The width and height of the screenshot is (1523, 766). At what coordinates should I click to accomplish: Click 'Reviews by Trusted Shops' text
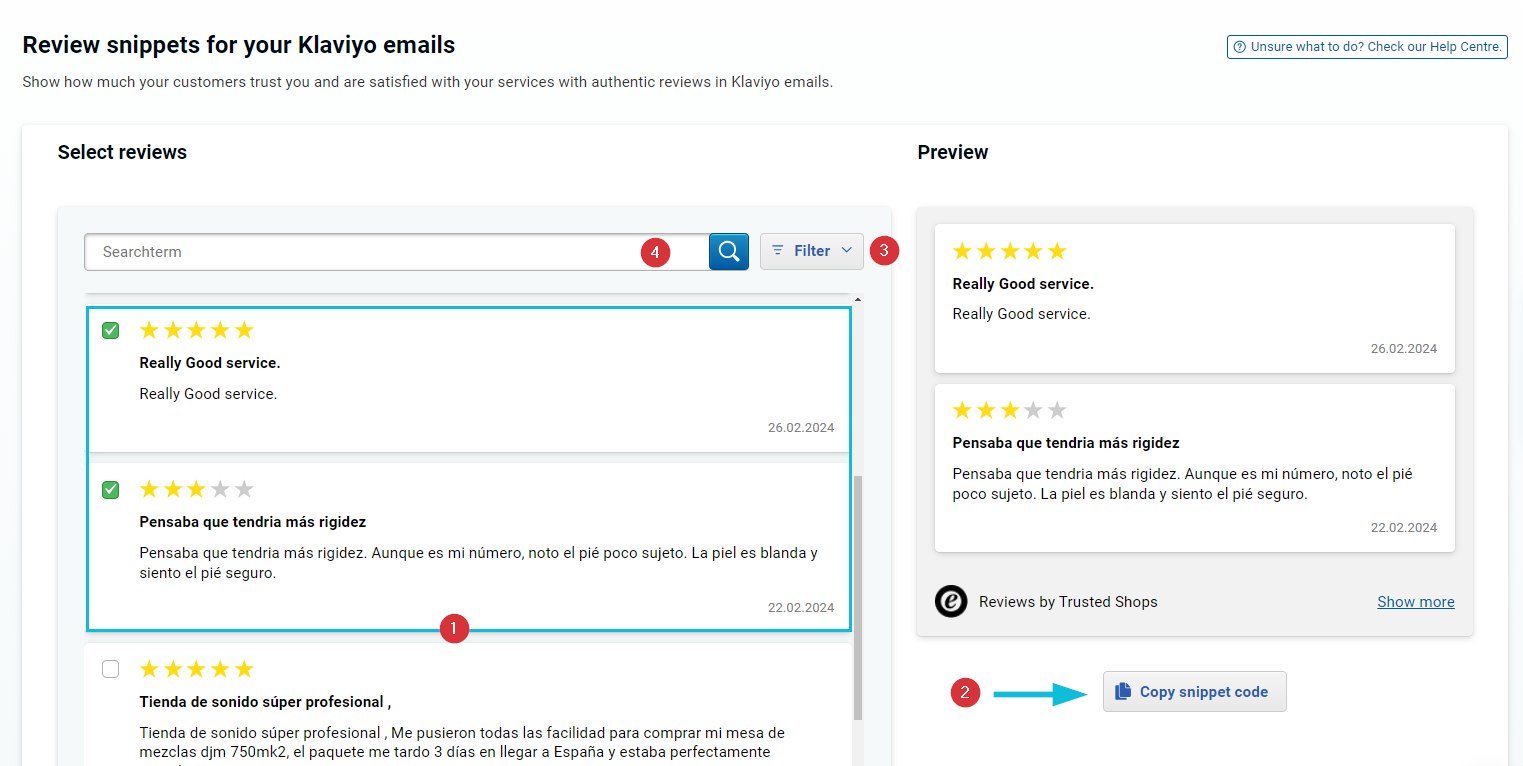(1068, 602)
